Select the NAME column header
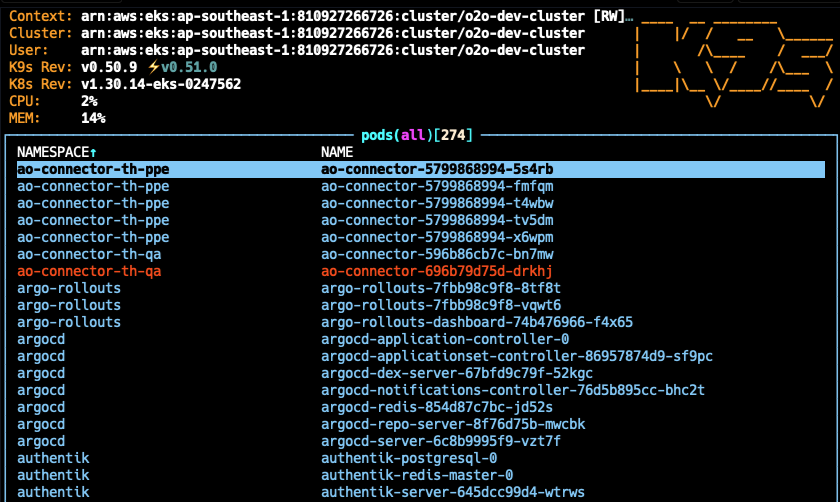The width and height of the screenshot is (840, 502). [x=337, y=153]
